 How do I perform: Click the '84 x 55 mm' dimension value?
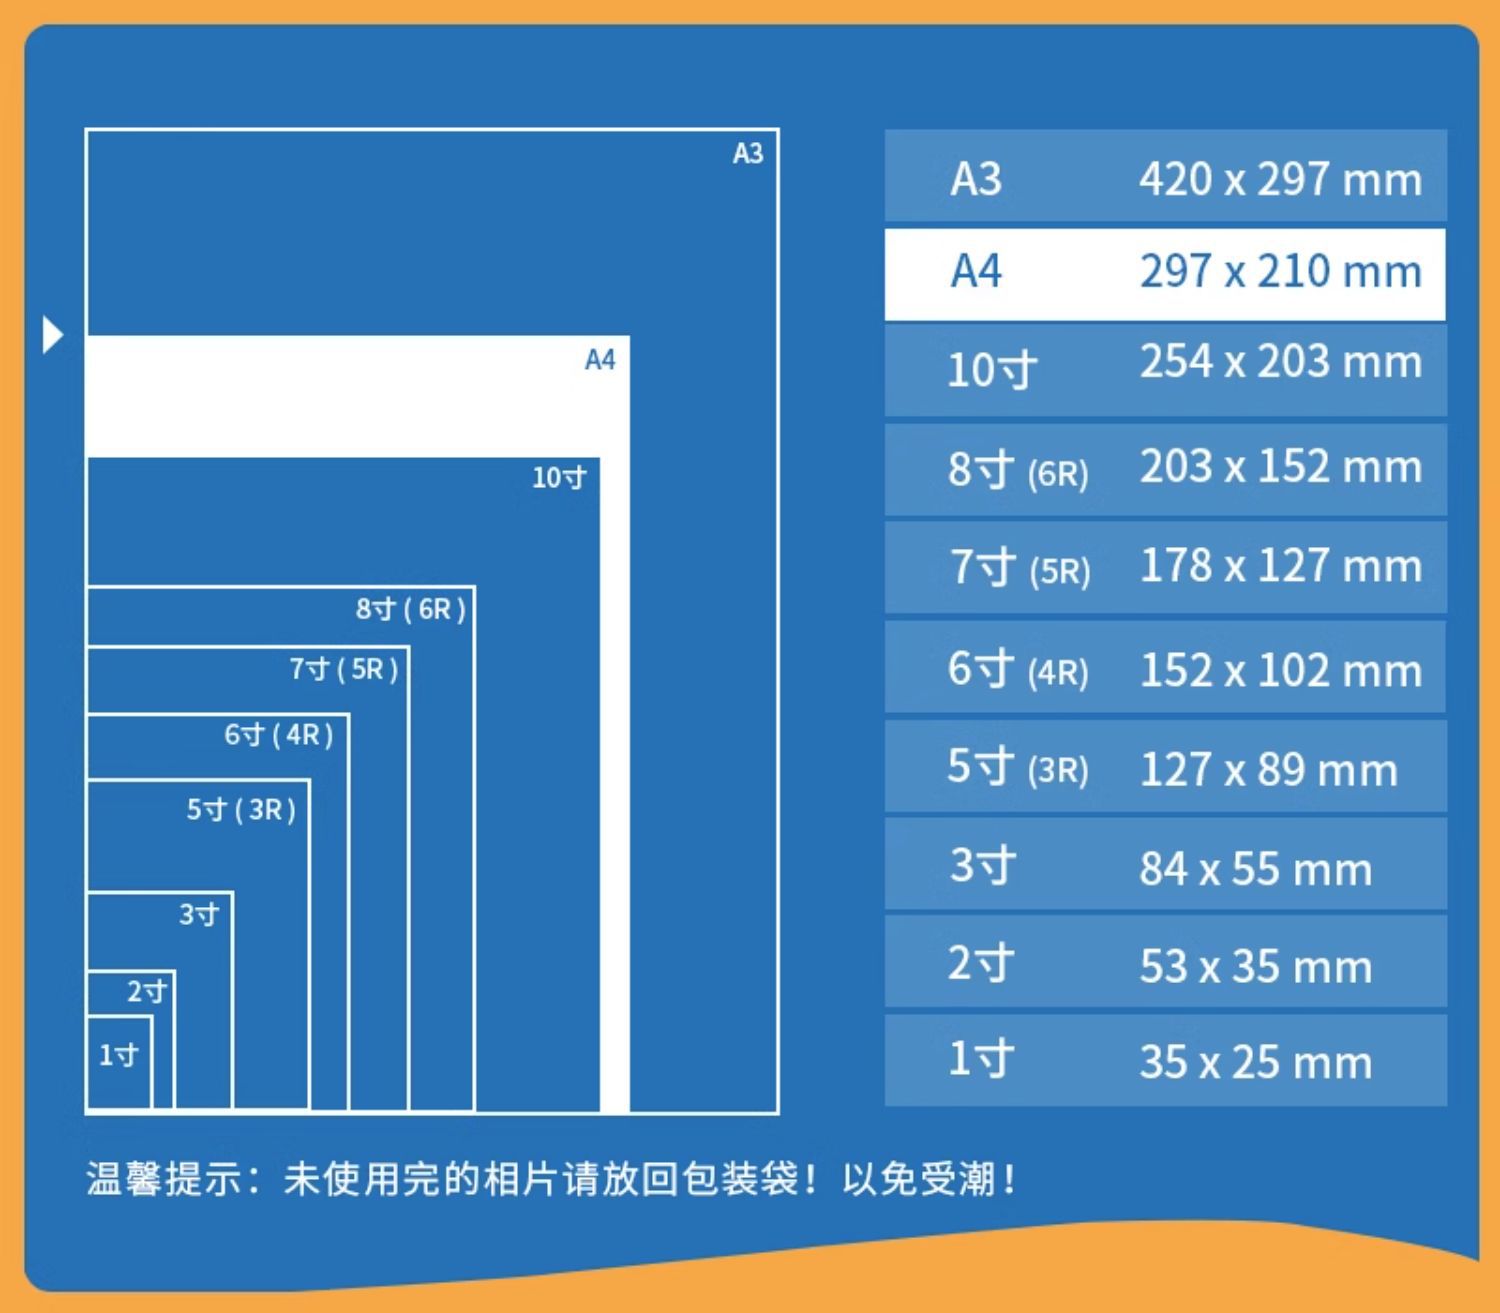pos(1255,869)
